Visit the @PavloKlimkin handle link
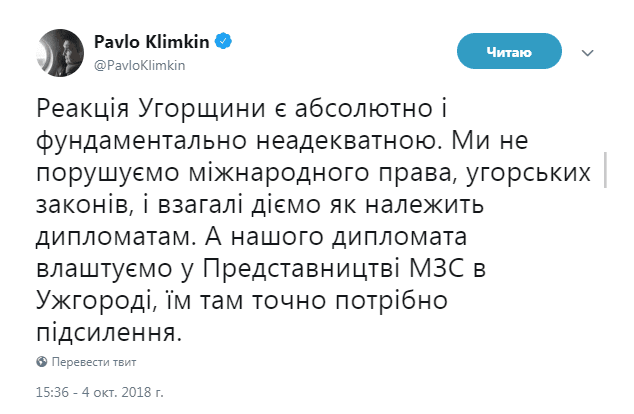634x414 pixels. 139,65
